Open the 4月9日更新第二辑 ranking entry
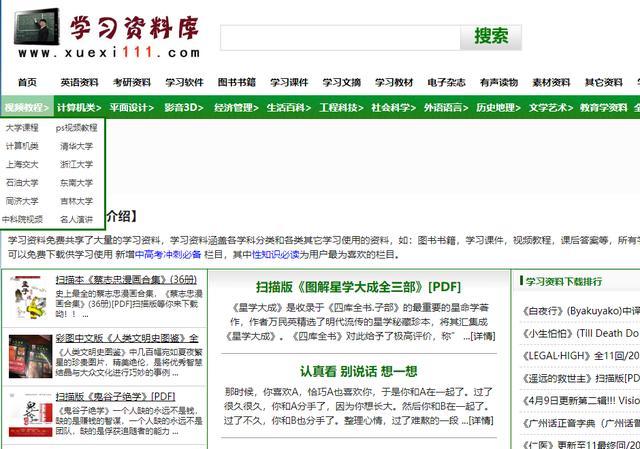 tap(580, 401)
